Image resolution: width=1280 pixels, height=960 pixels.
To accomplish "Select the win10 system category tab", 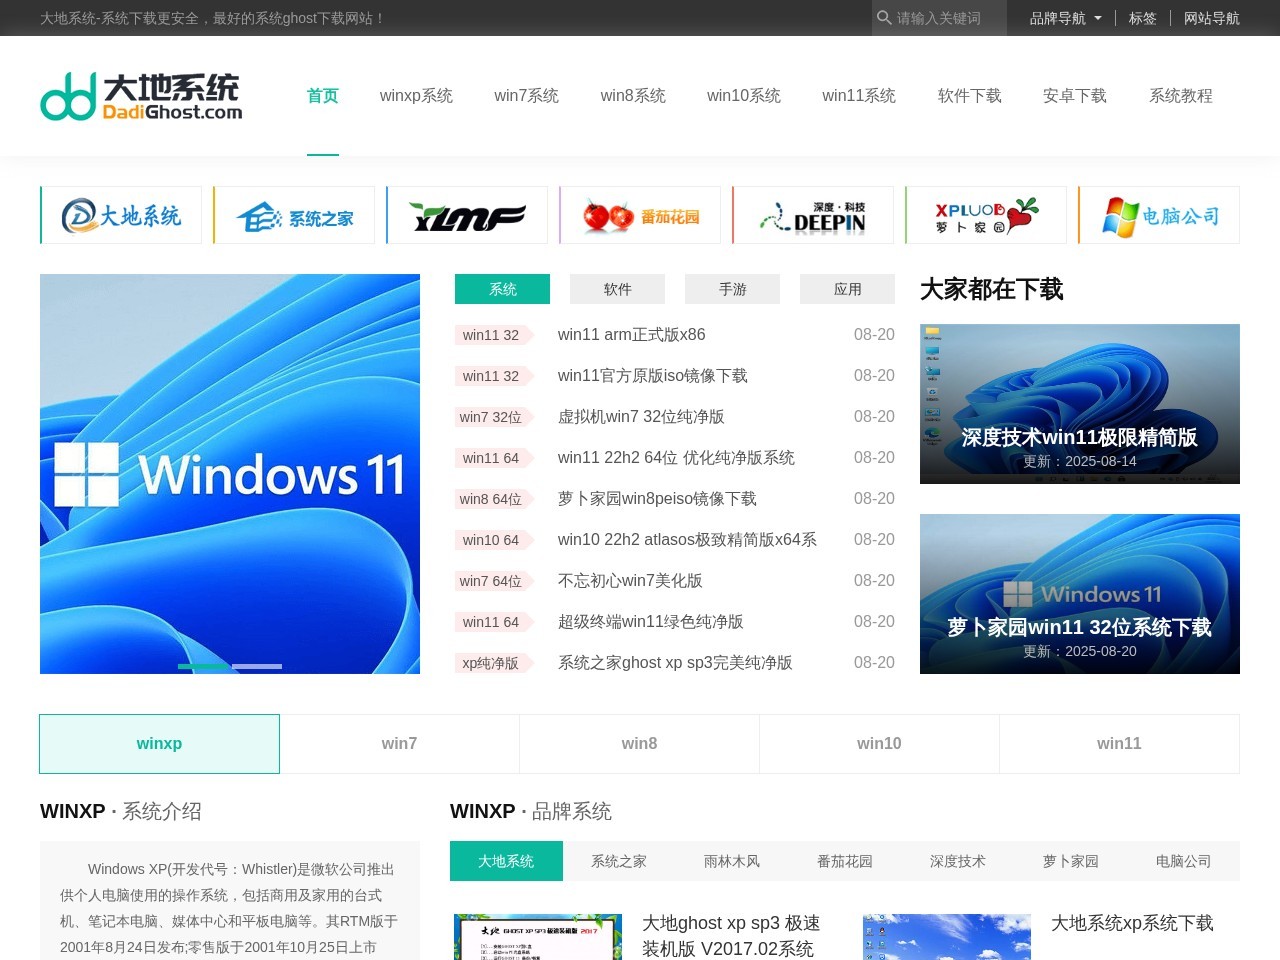I will click(879, 744).
